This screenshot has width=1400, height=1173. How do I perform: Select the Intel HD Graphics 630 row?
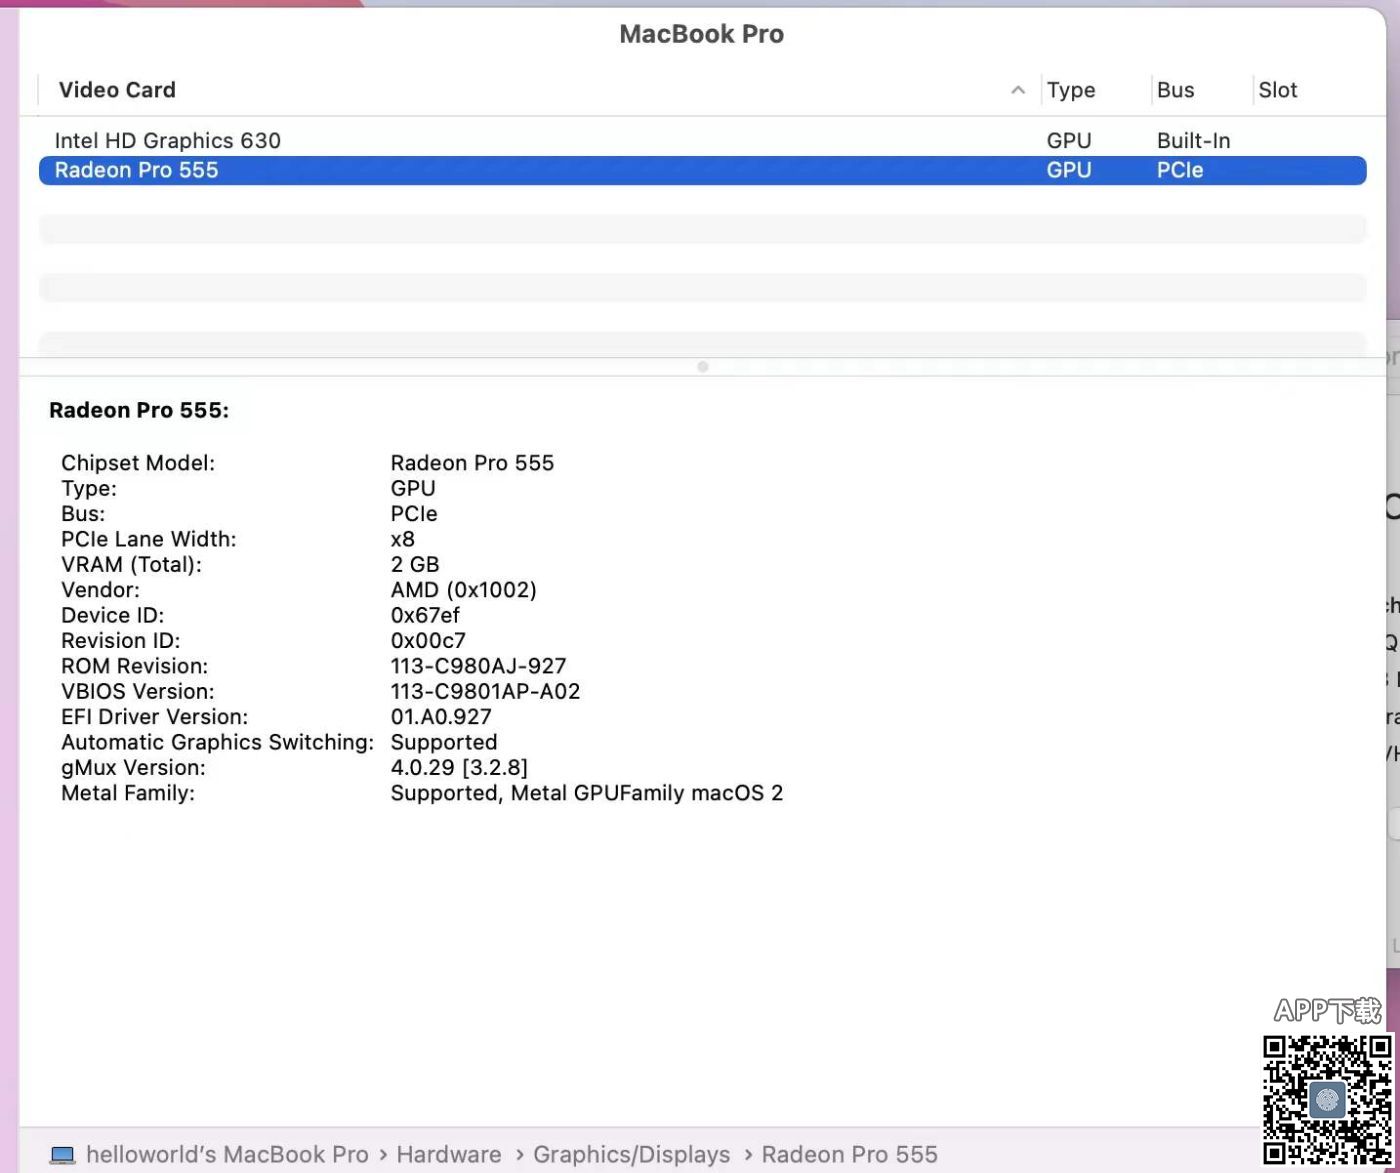[702, 141]
